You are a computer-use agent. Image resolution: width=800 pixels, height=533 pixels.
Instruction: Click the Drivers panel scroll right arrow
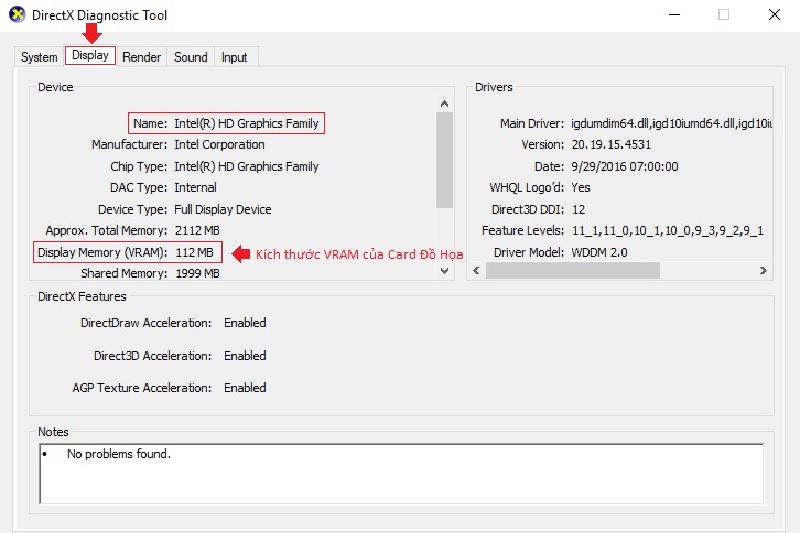(763, 271)
